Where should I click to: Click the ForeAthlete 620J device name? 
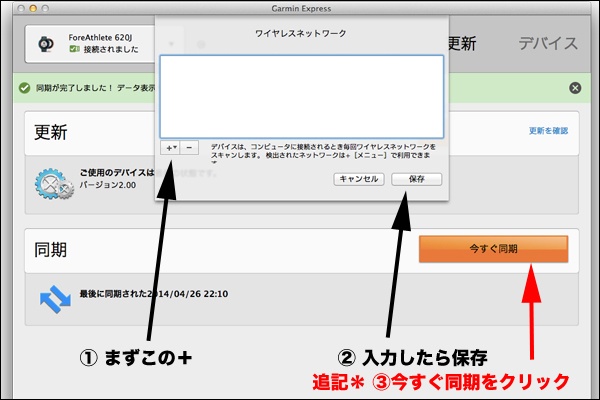(100, 38)
